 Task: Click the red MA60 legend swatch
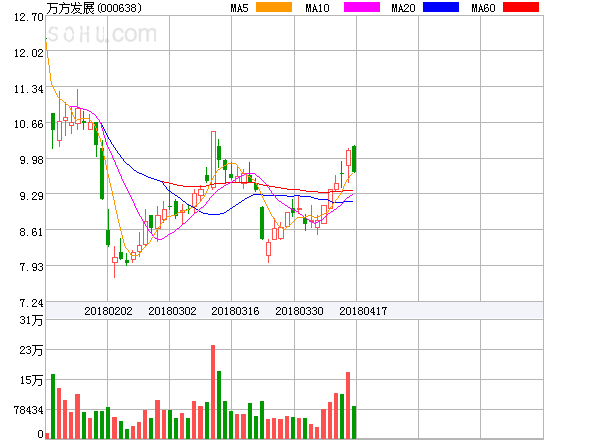tap(521, 7)
